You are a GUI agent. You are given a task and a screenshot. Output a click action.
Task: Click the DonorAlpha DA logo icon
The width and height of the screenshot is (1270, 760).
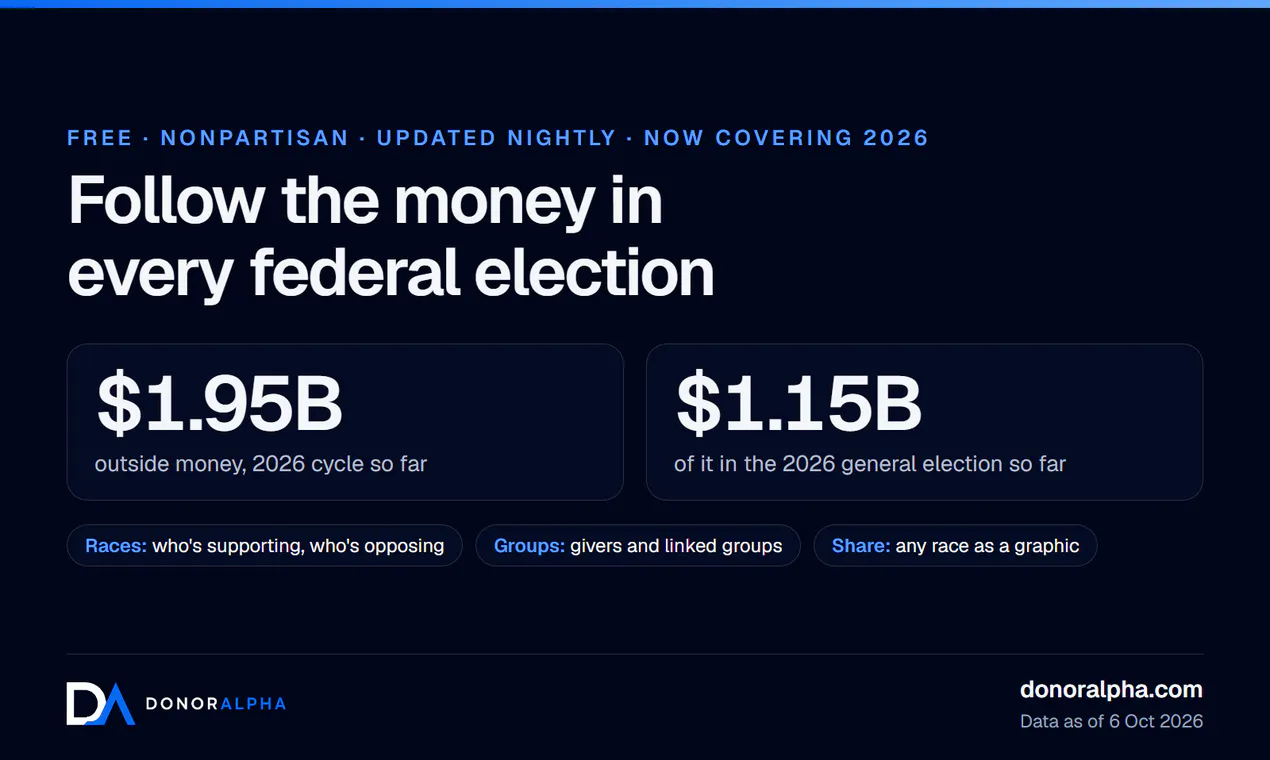click(100, 704)
